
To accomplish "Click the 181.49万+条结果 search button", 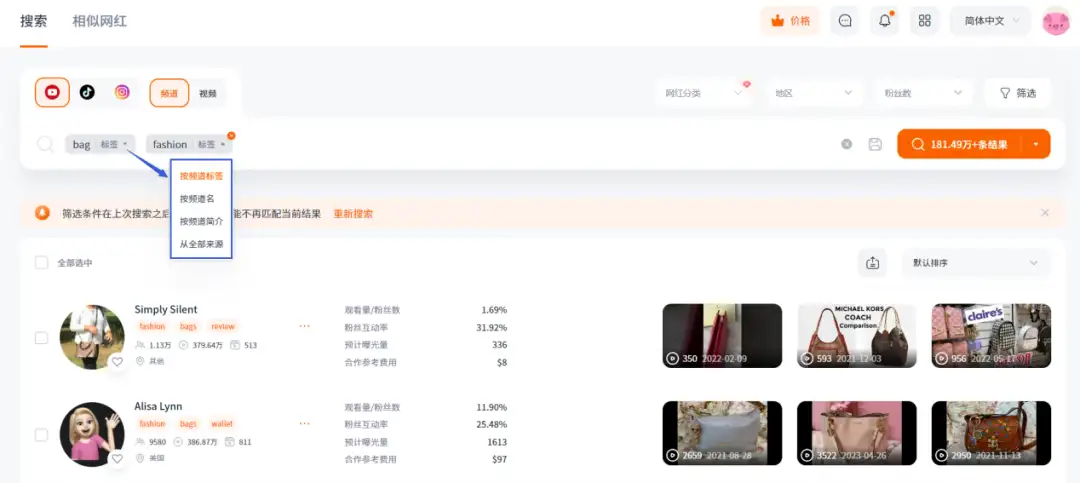I will pyautogui.click(x=960, y=144).
